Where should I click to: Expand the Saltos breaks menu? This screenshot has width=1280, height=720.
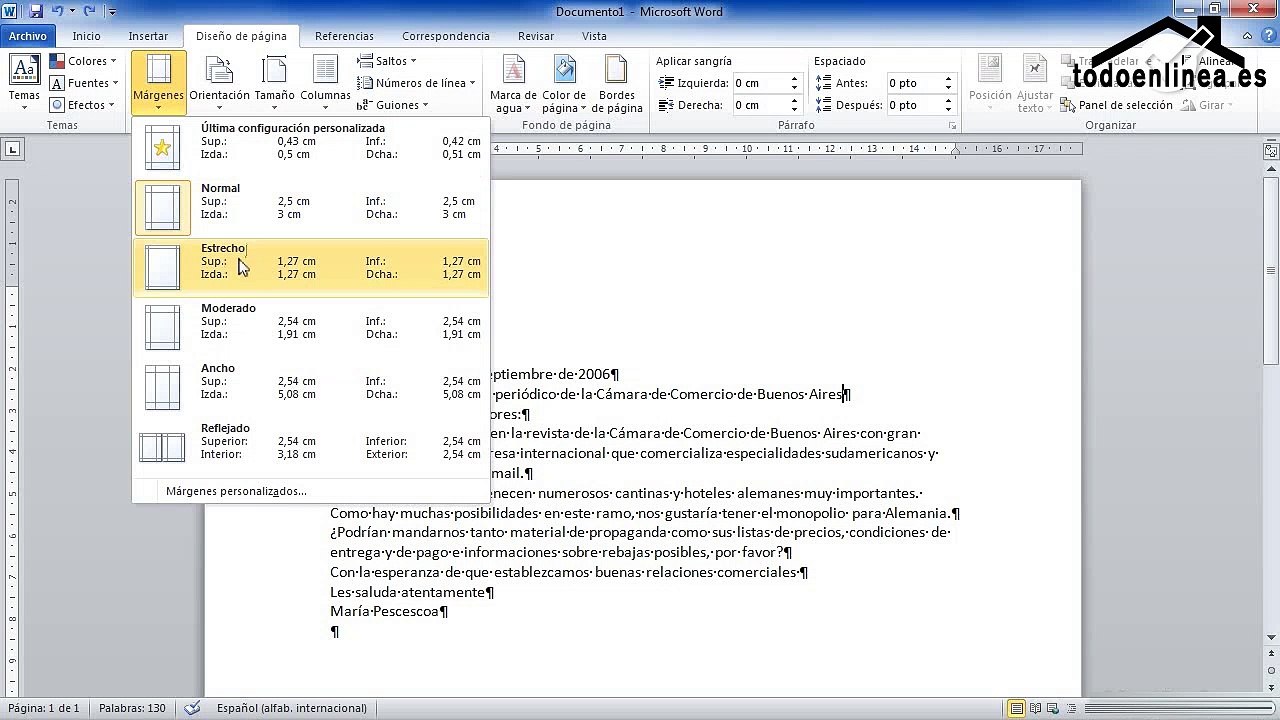(387, 61)
